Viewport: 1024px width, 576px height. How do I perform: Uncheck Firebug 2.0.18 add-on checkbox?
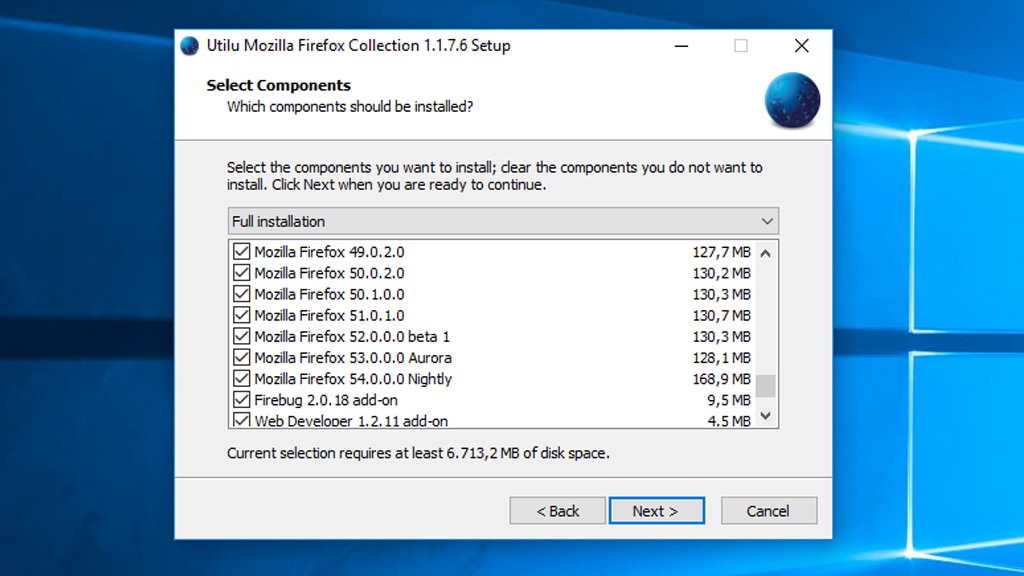(x=242, y=399)
